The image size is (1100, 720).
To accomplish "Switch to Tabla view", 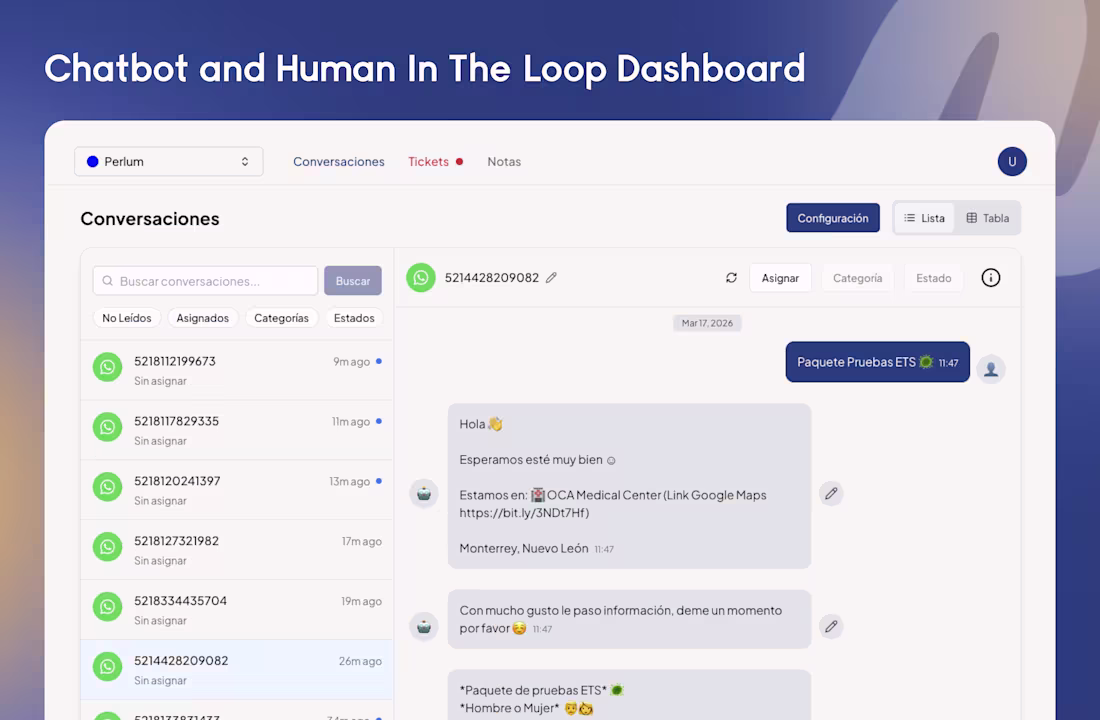I will [x=988, y=218].
